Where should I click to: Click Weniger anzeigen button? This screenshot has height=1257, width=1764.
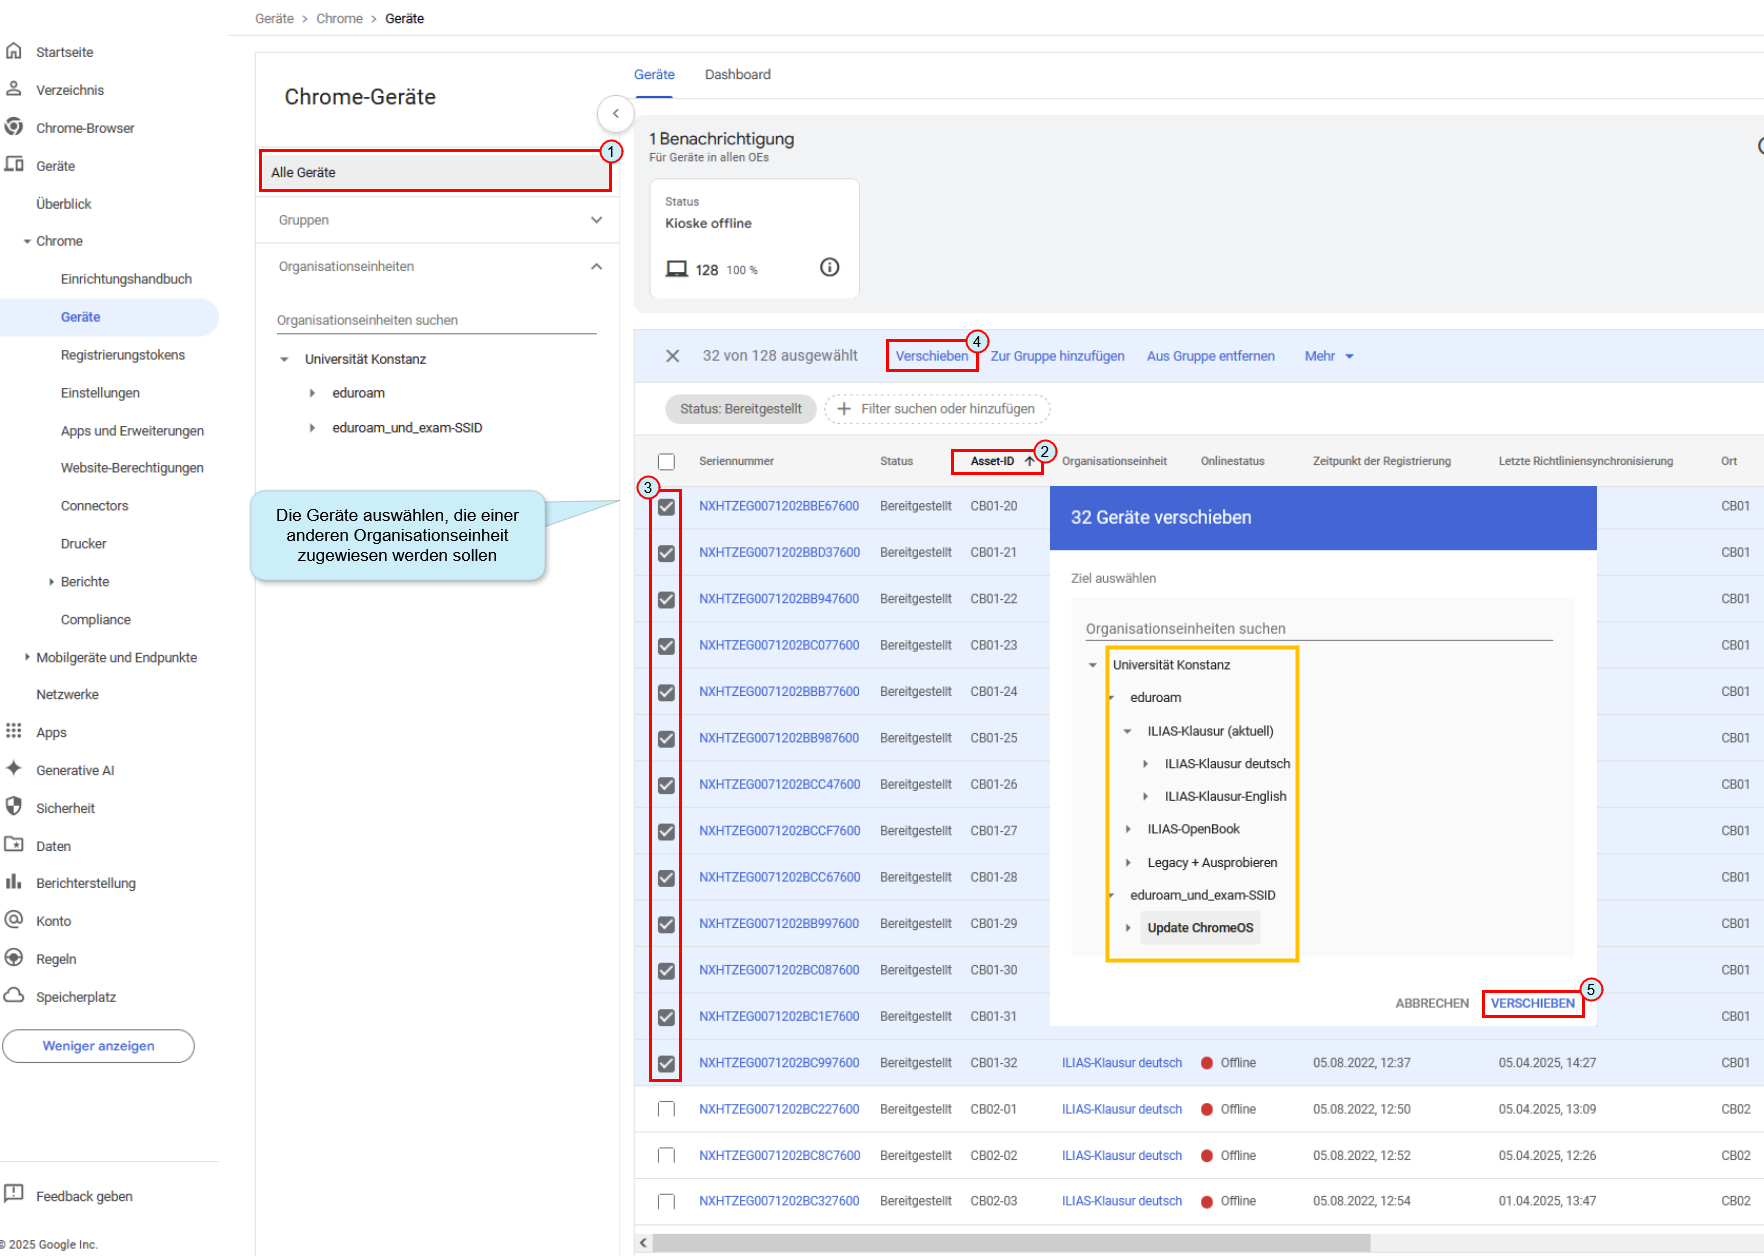coord(98,1046)
